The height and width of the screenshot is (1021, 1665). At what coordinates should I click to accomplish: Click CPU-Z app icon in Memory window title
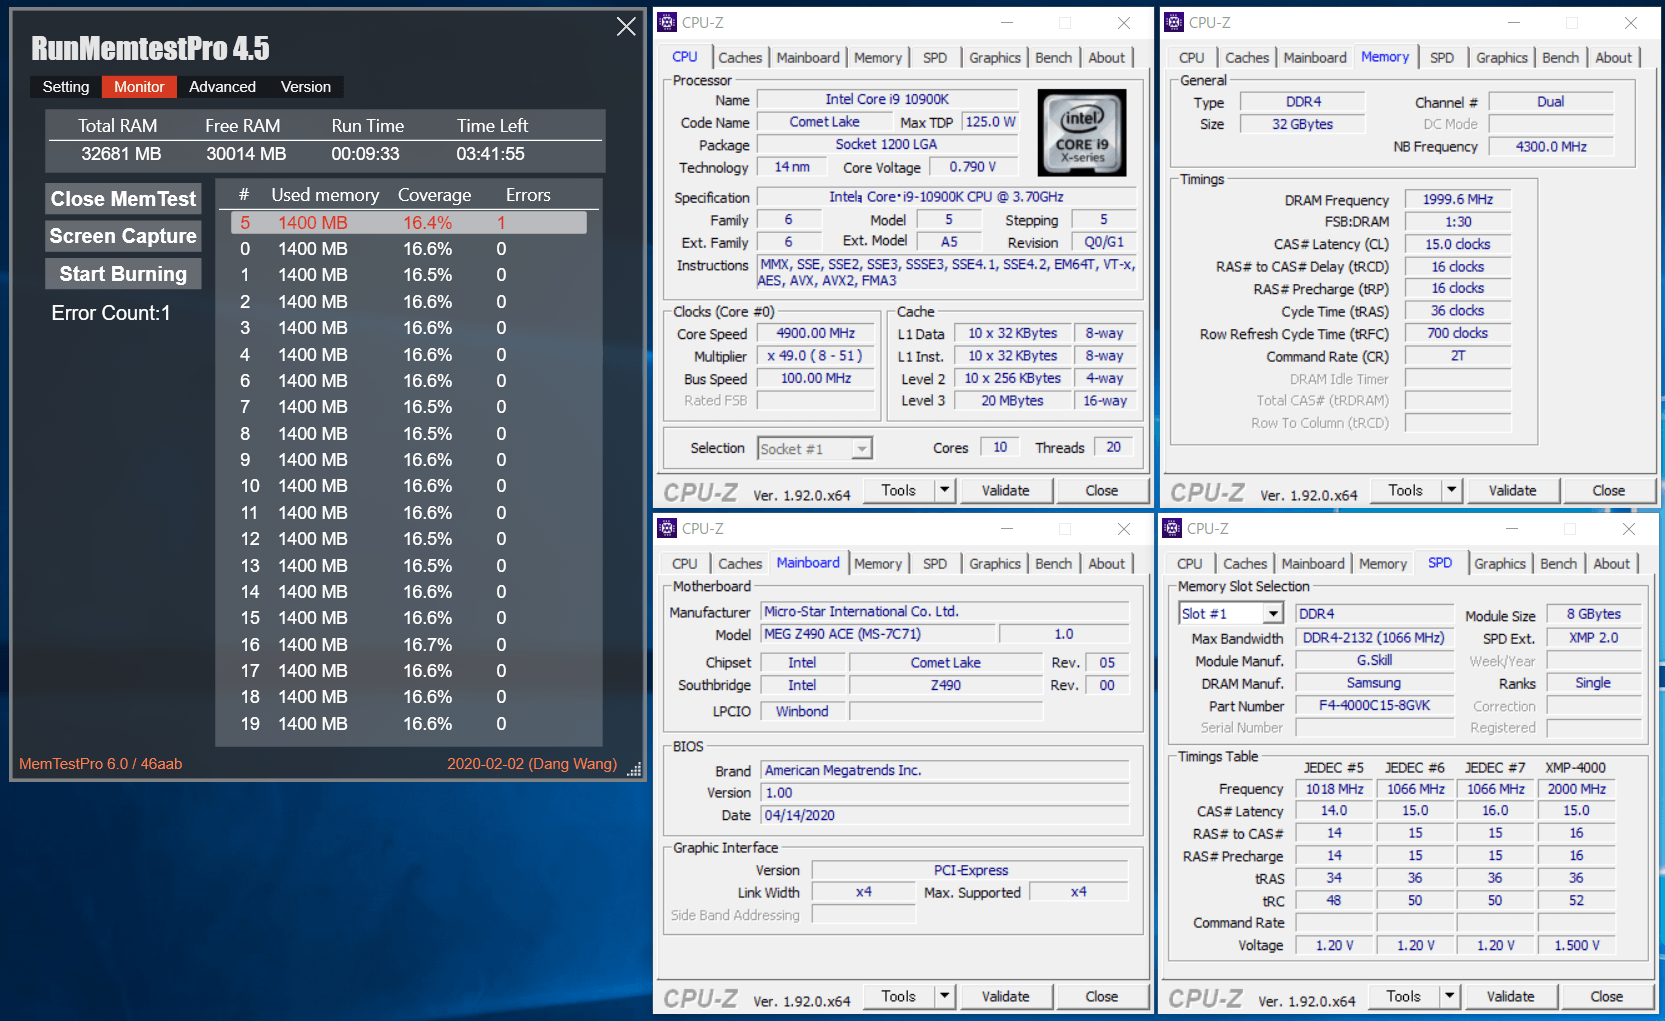(x=1174, y=22)
